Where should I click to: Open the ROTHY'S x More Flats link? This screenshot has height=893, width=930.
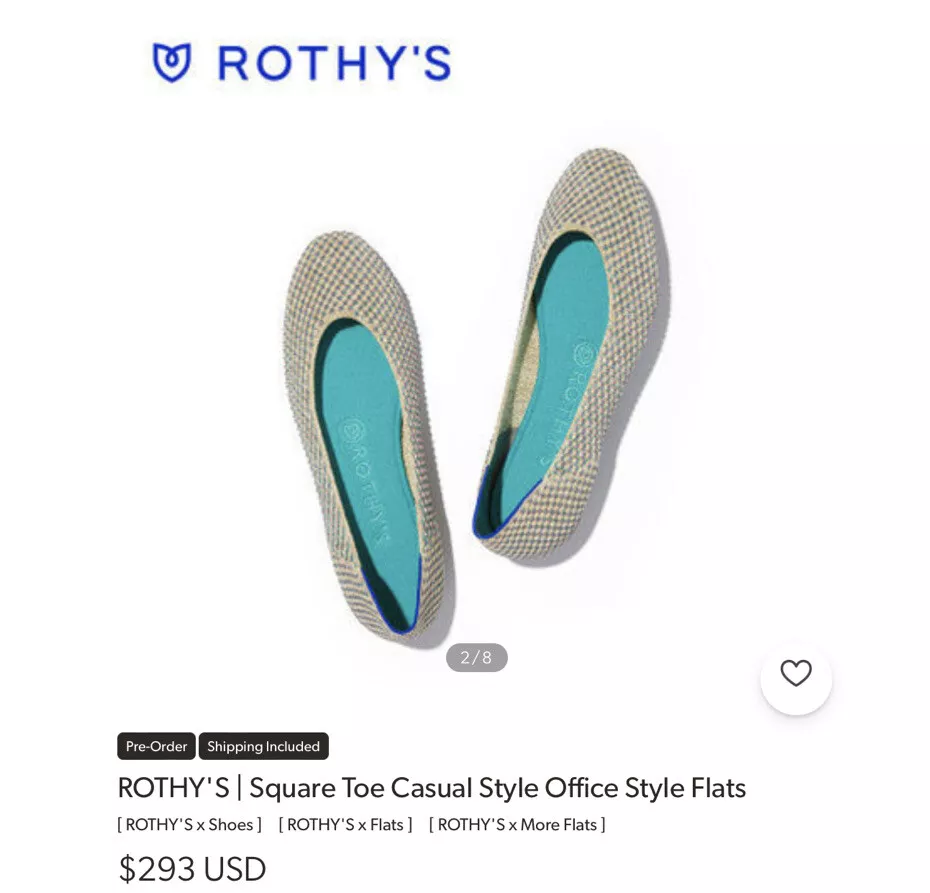517,825
